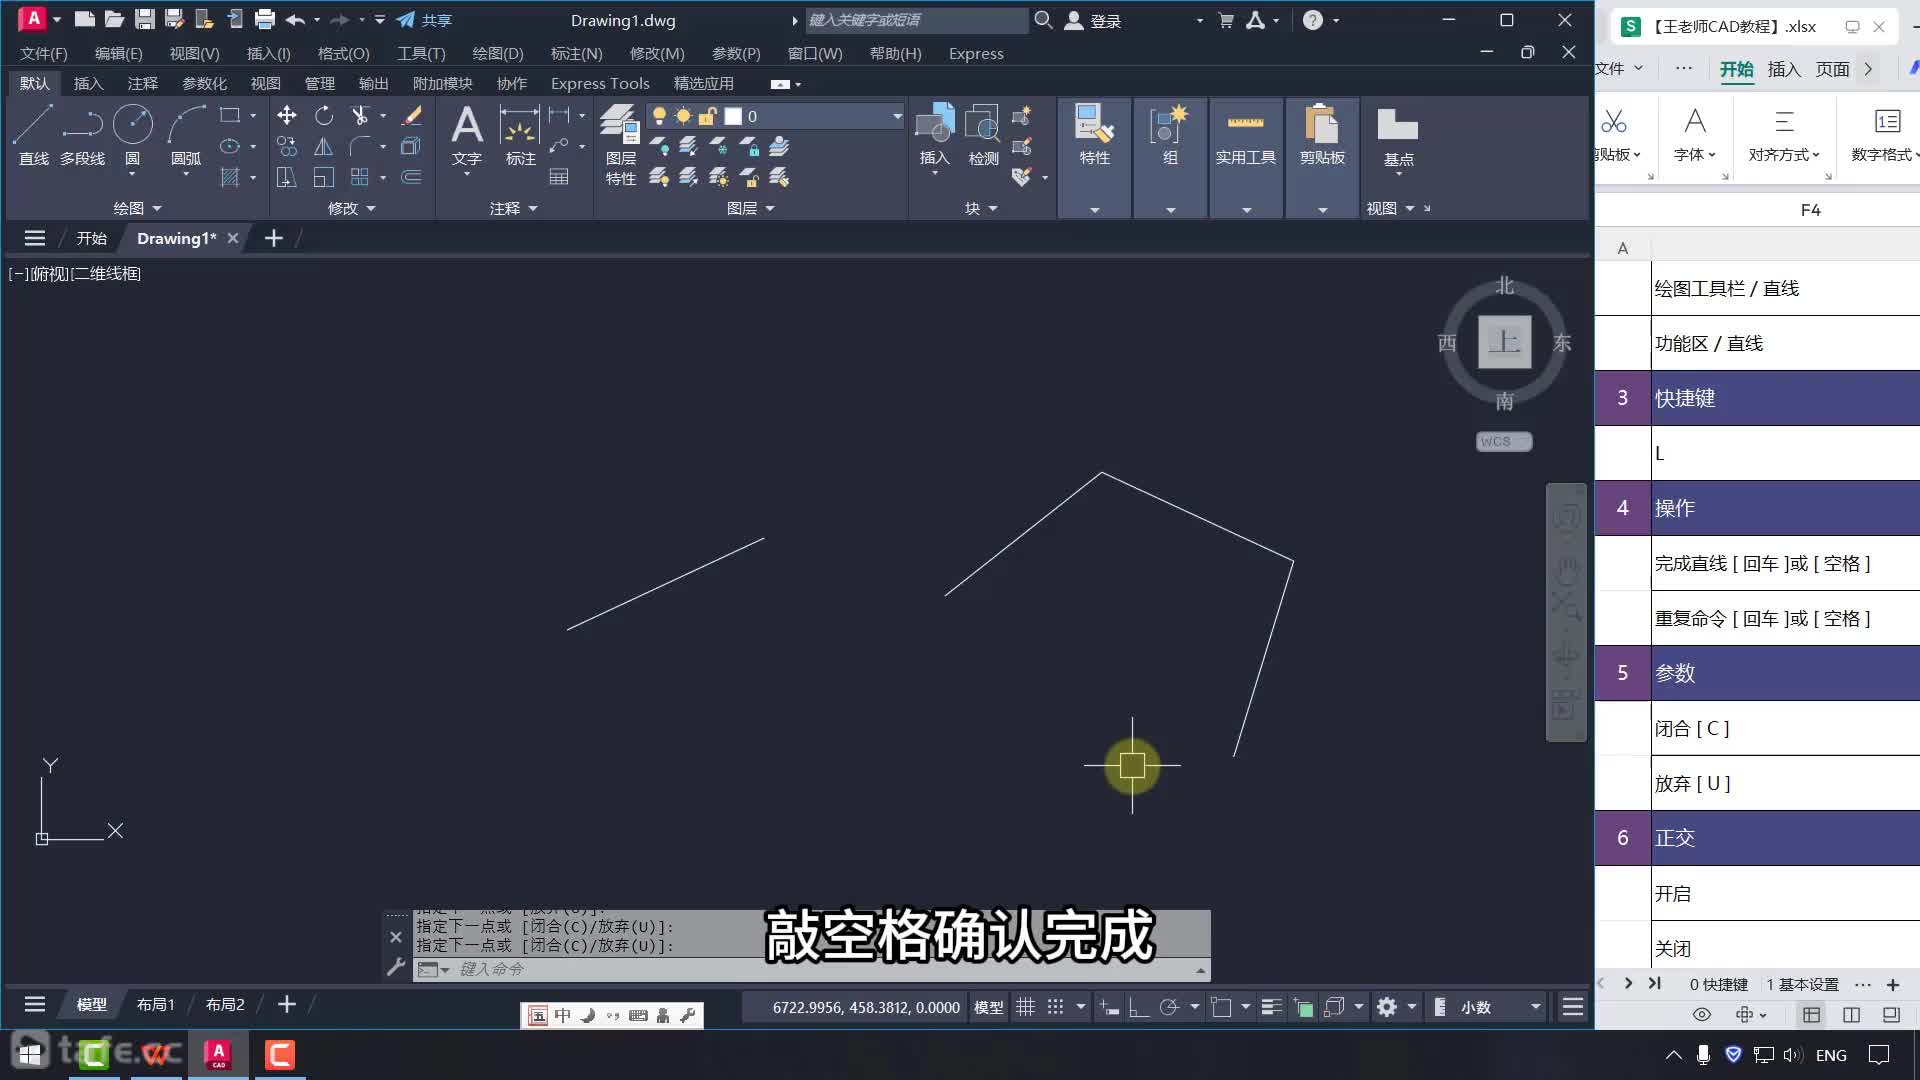This screenshot has width=1920, height=1080.
Task: Toggle snap mode dots in status bar
Action: (1055, 1007)
